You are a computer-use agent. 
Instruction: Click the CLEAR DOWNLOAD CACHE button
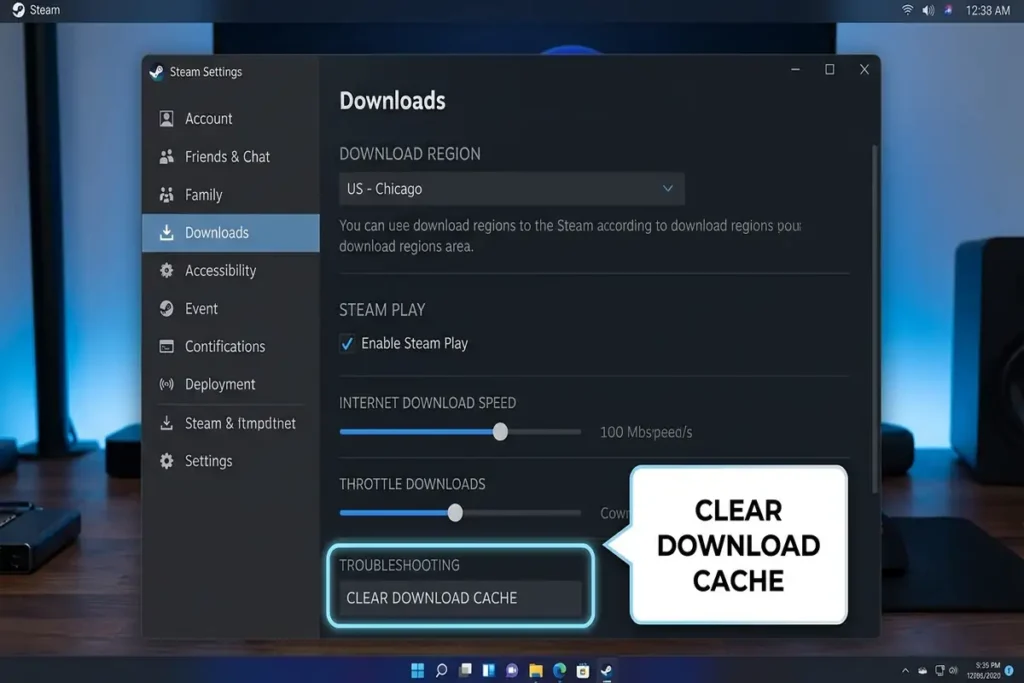tap(460, 598)
